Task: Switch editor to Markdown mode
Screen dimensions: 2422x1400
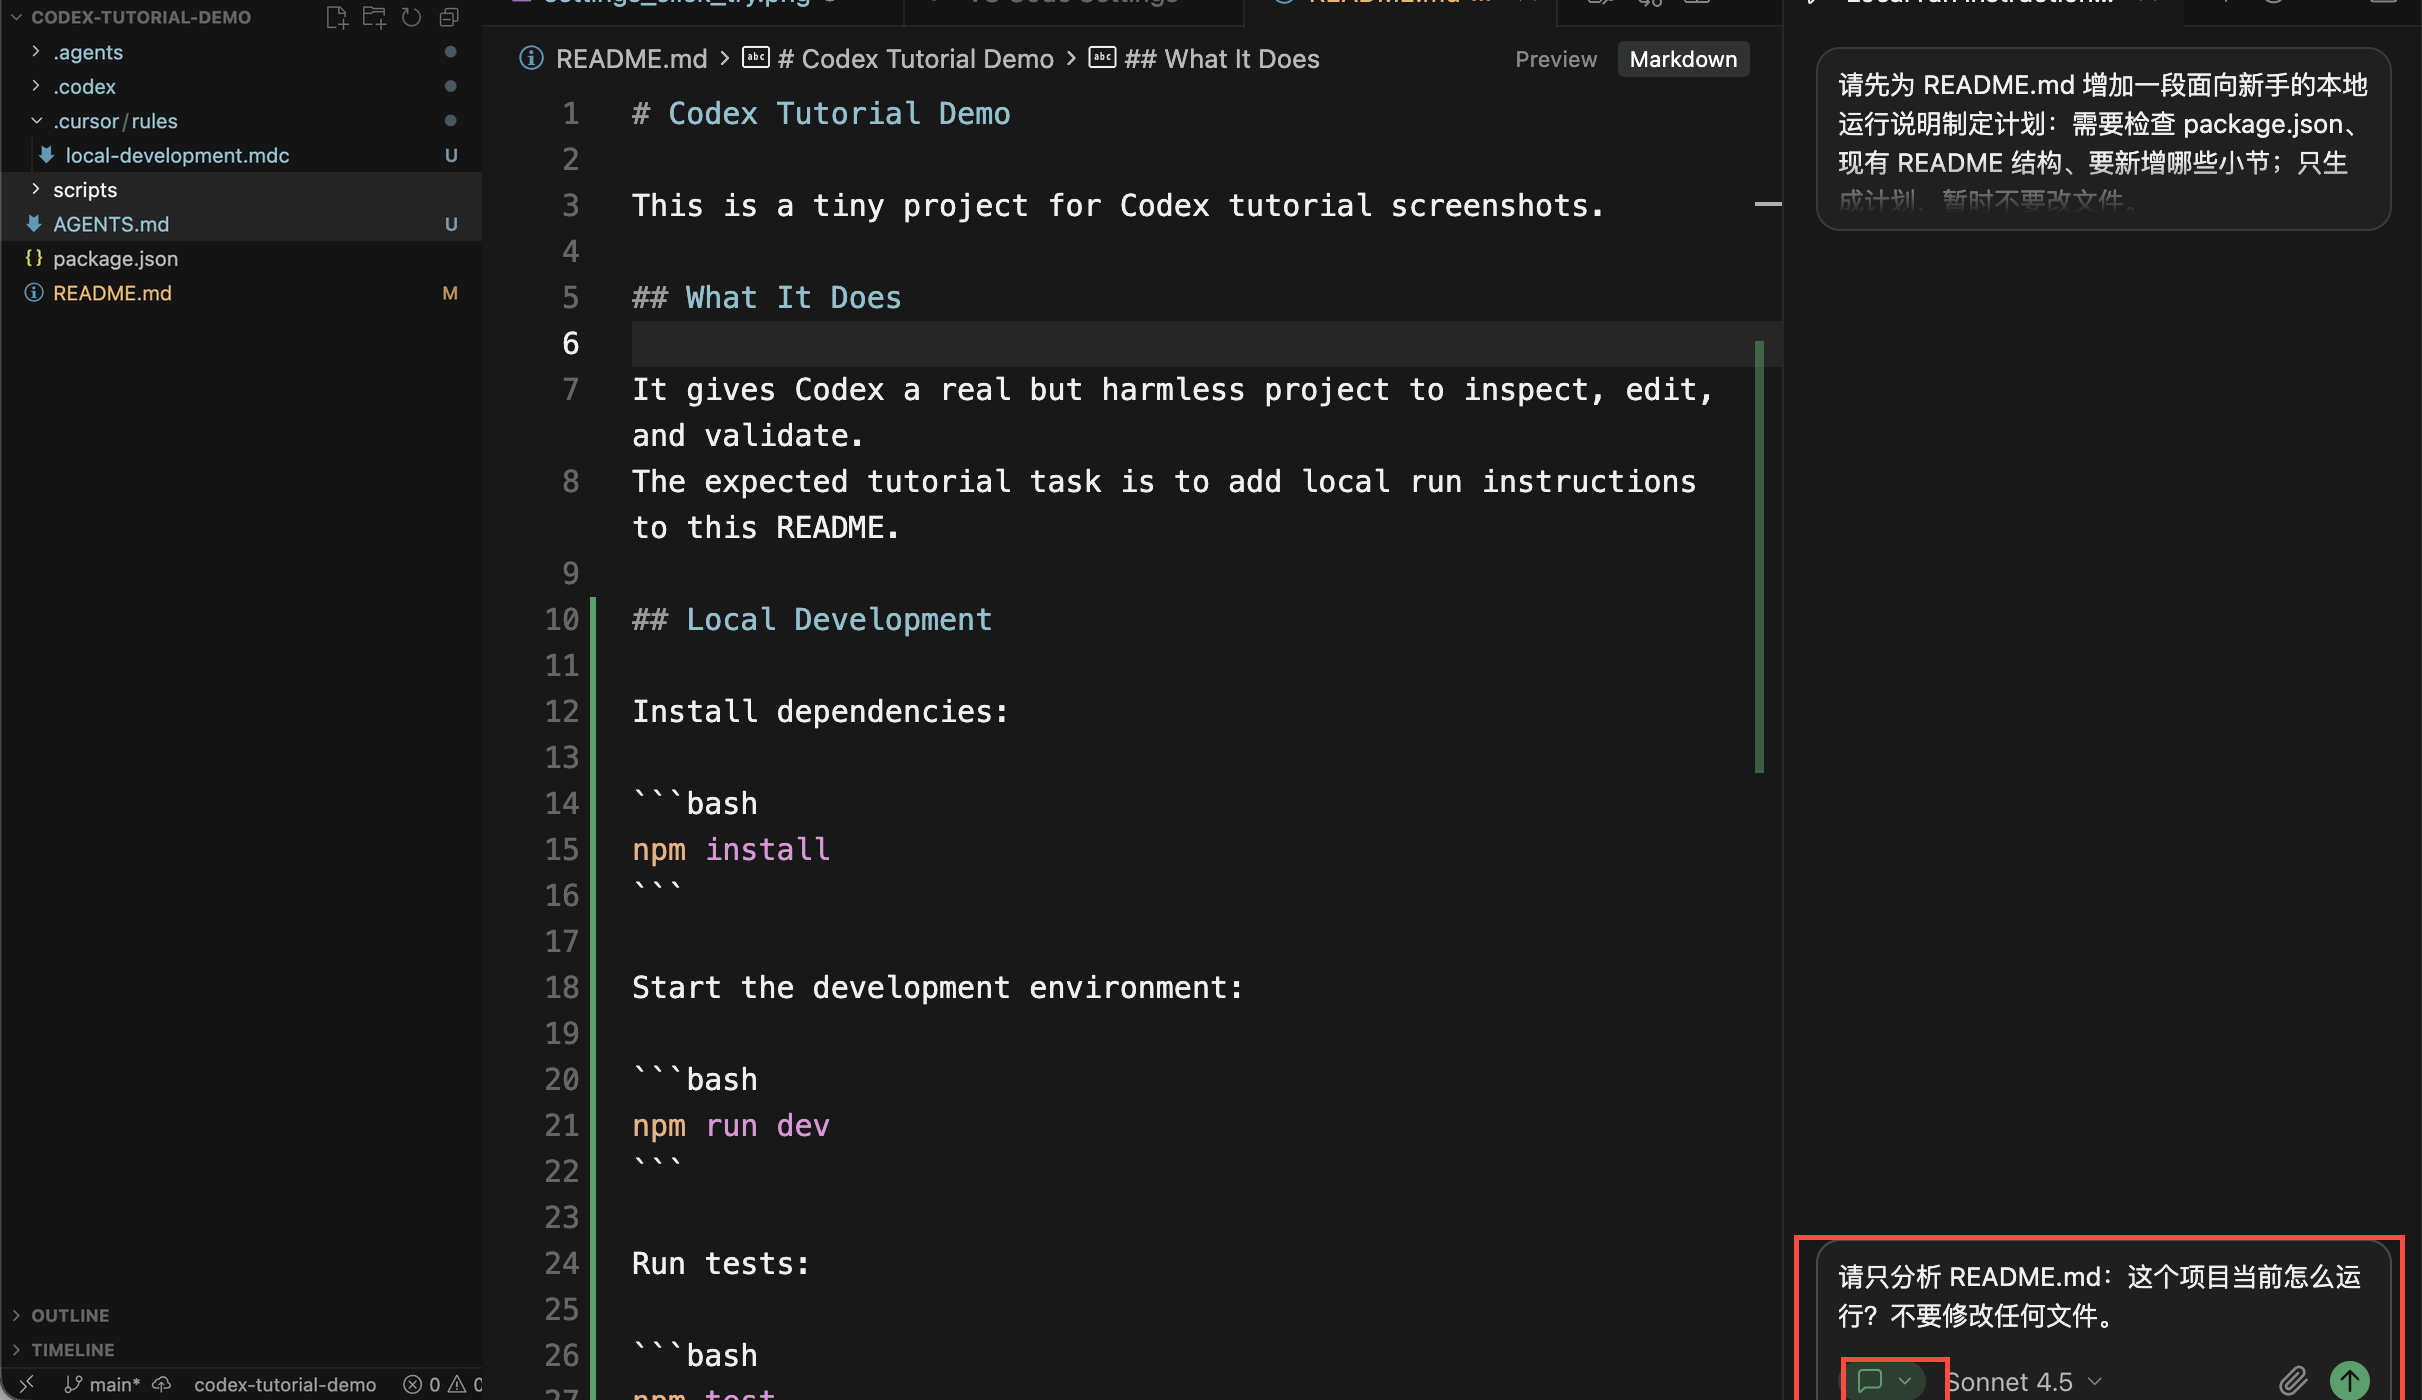Action: point(1683,59)
